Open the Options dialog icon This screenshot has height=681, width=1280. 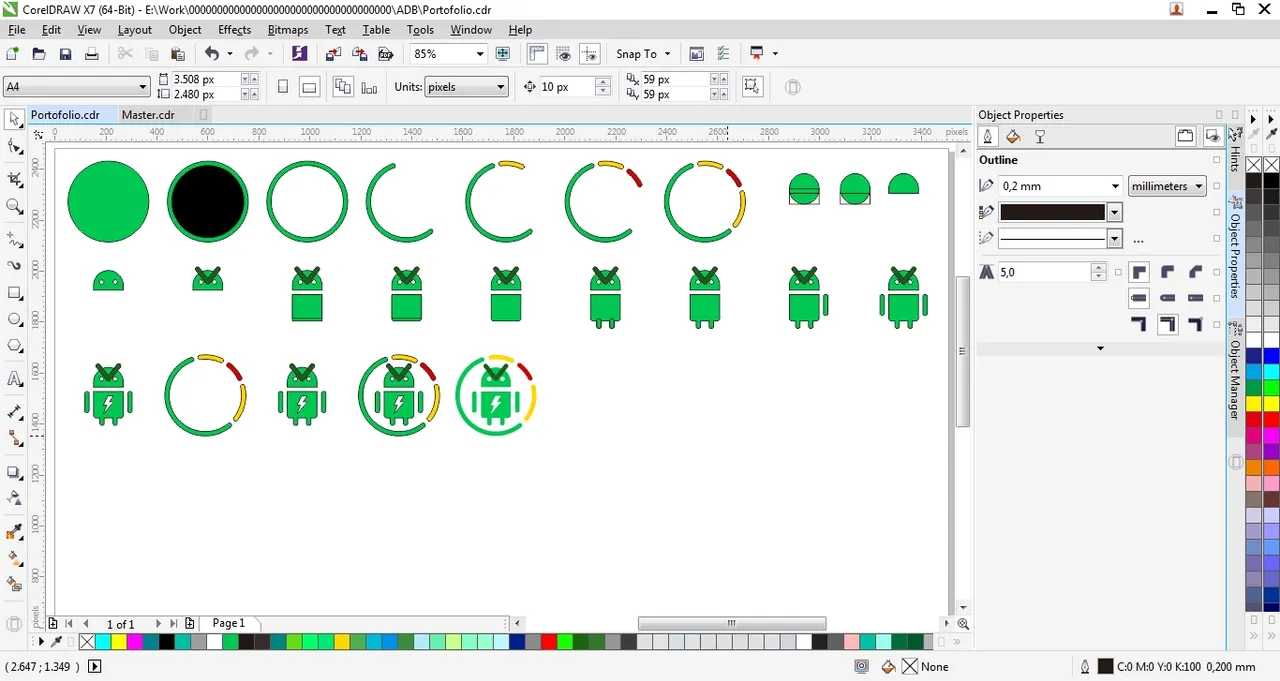723,54
